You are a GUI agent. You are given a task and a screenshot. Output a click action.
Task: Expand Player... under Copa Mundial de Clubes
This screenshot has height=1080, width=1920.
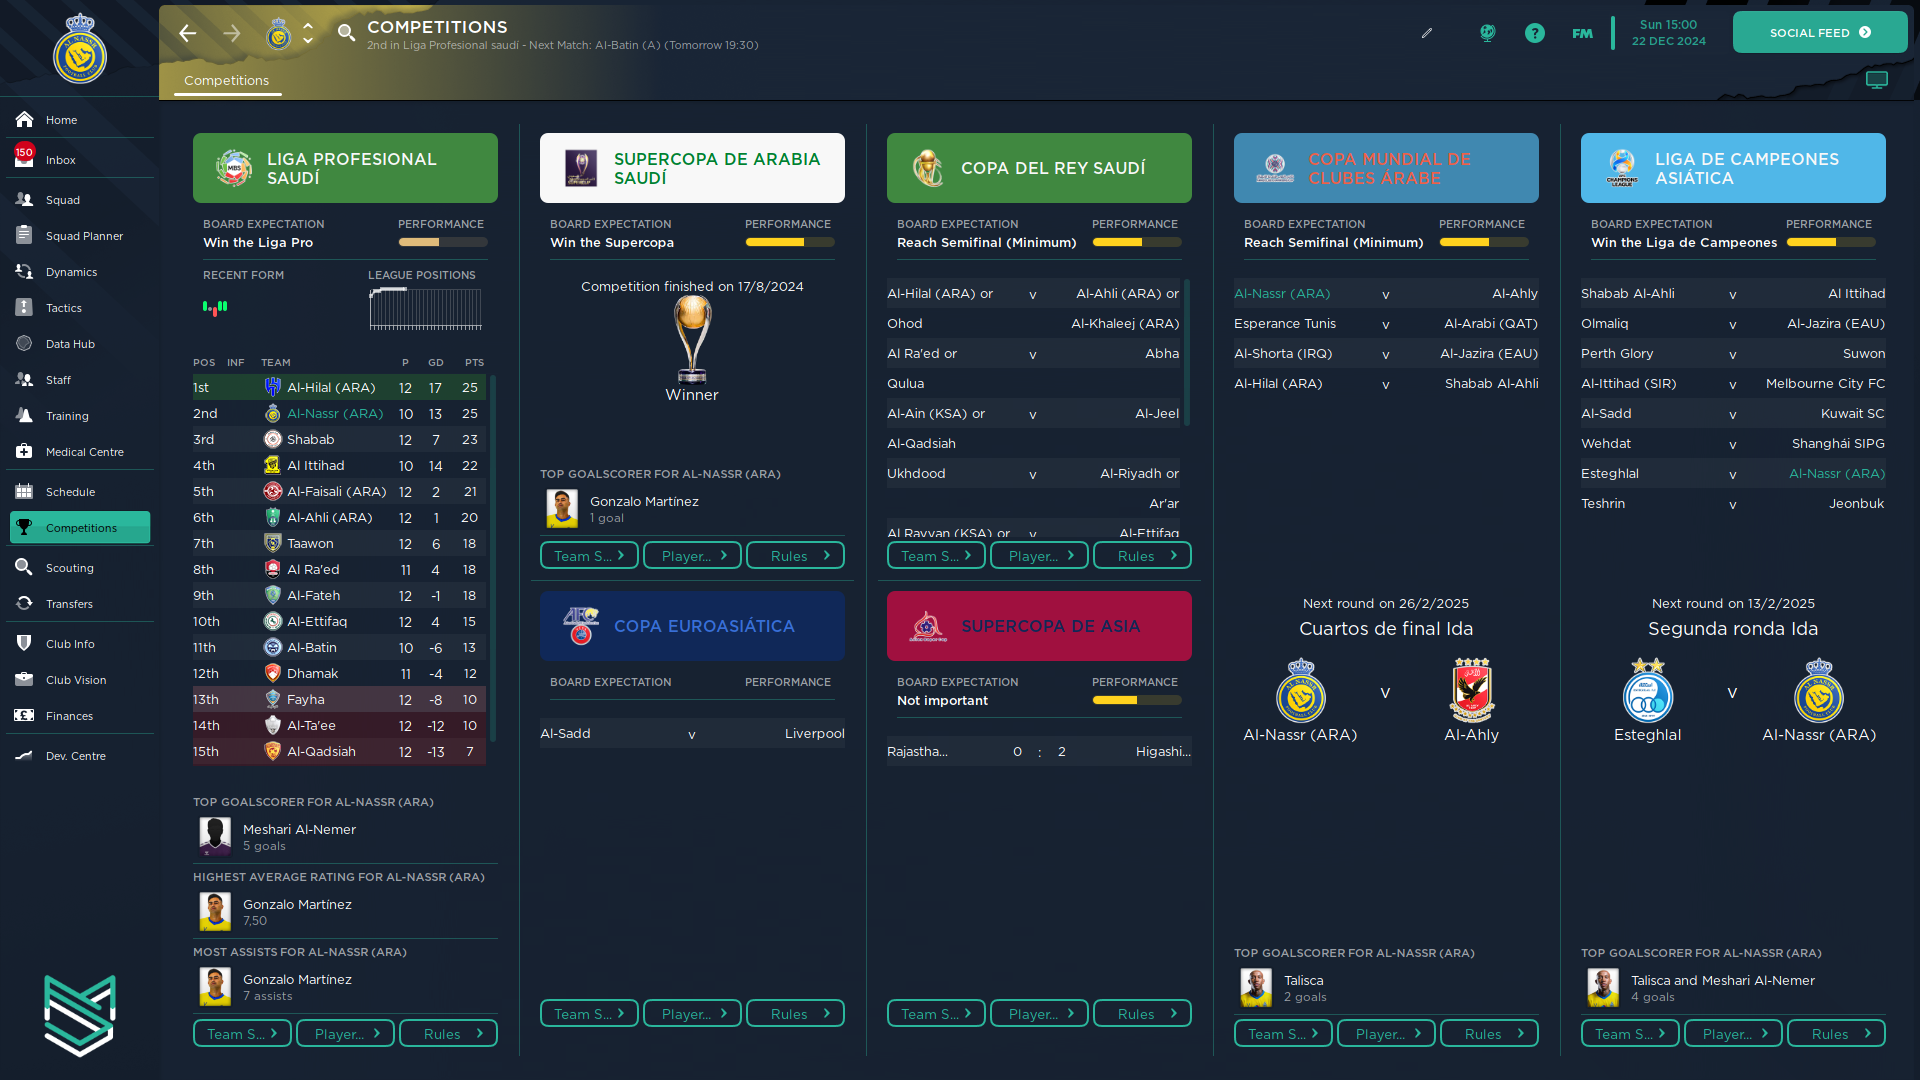pyautogui.click(x=1386, y=1034)
